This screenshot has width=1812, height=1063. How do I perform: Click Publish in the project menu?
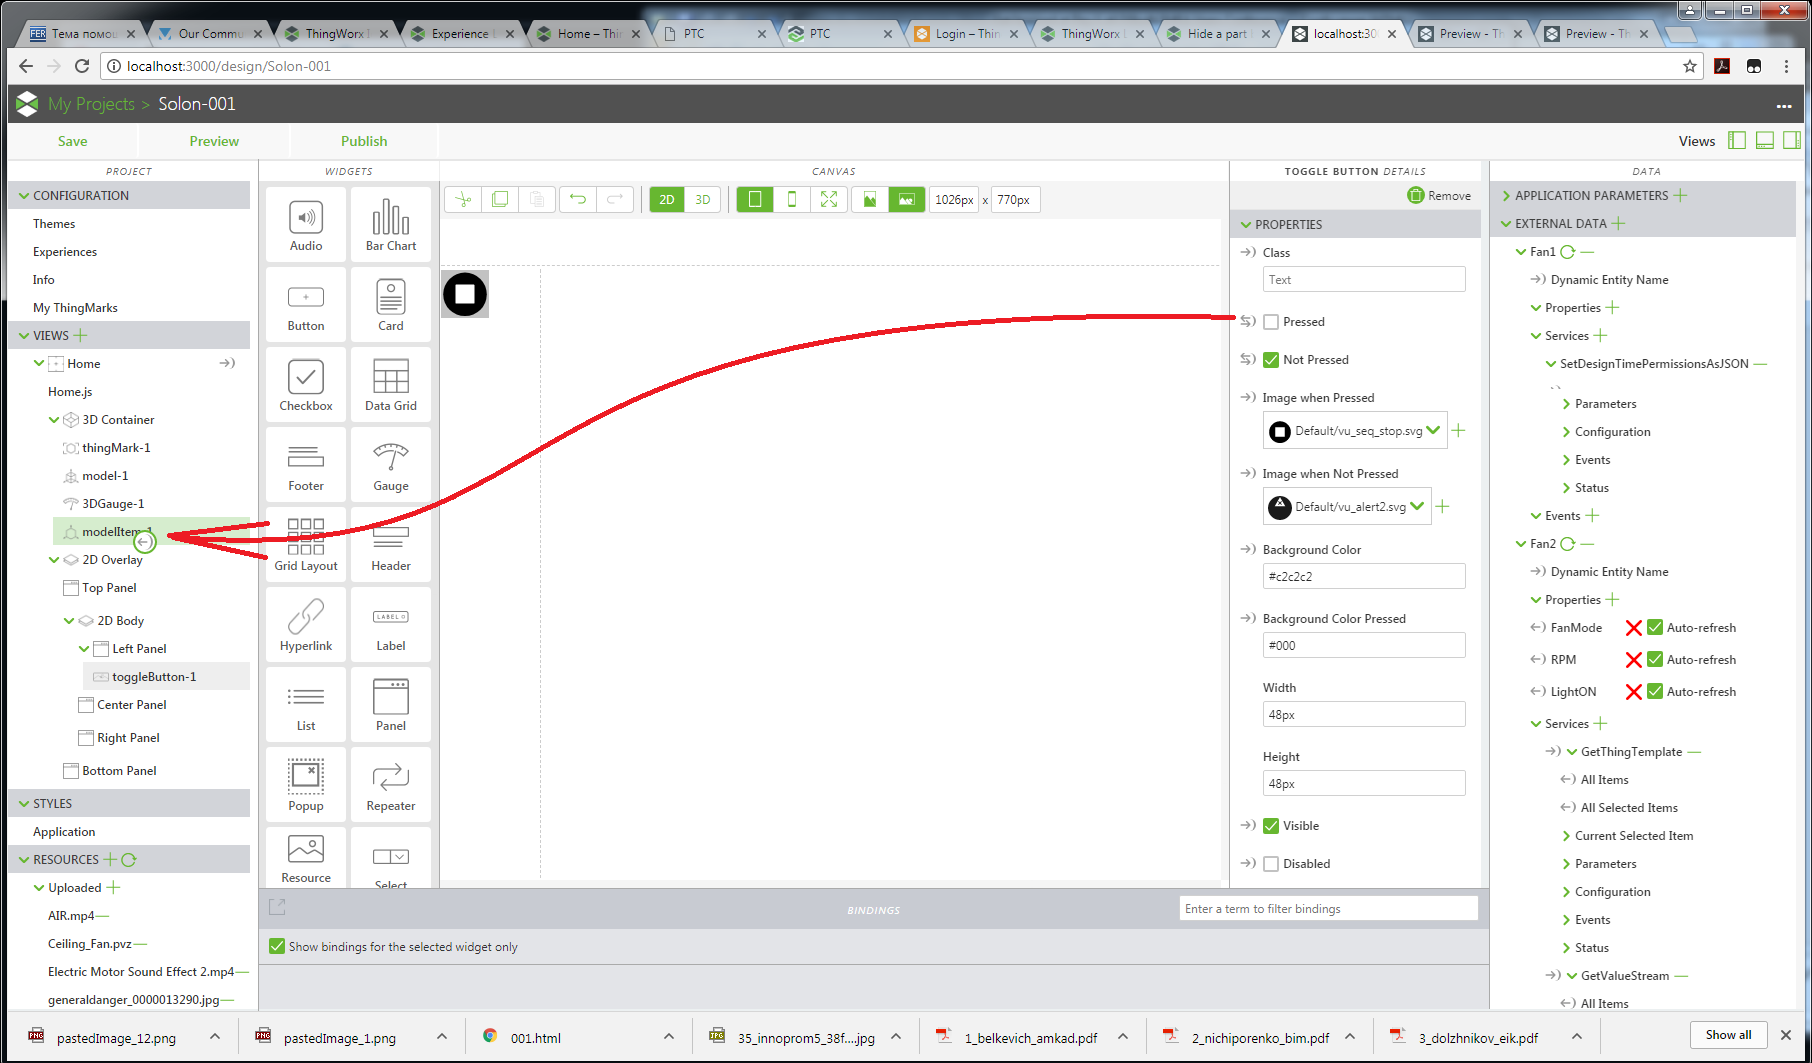(x=364, y=141)
